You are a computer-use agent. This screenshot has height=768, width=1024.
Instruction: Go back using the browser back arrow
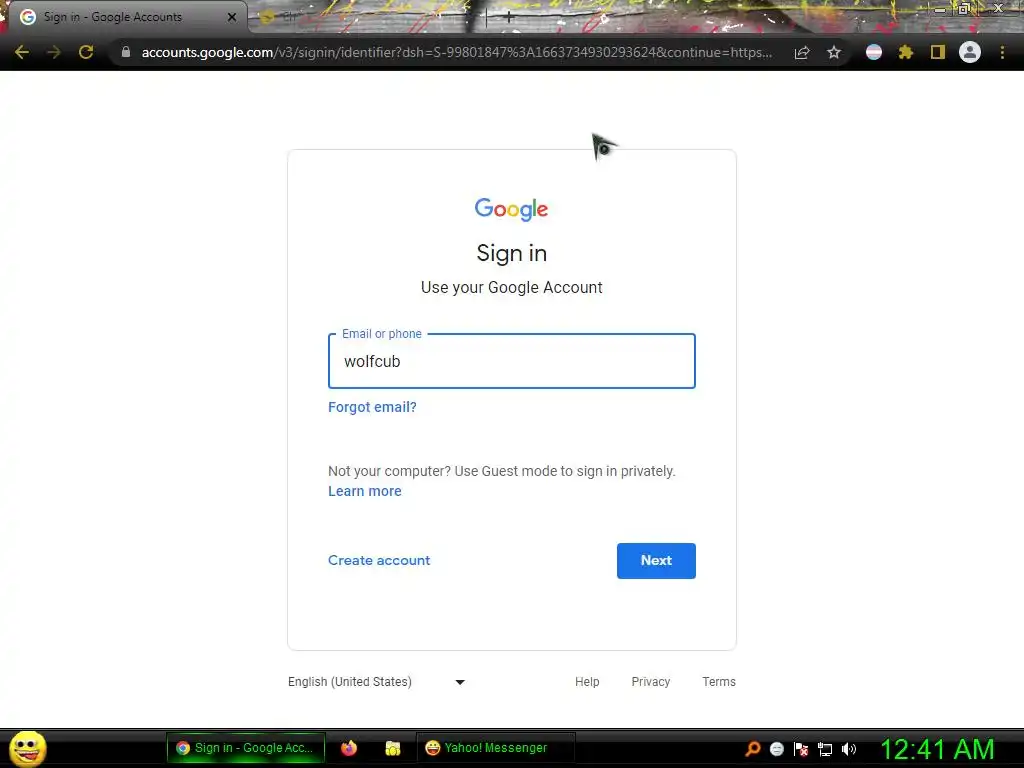(22, 52)
